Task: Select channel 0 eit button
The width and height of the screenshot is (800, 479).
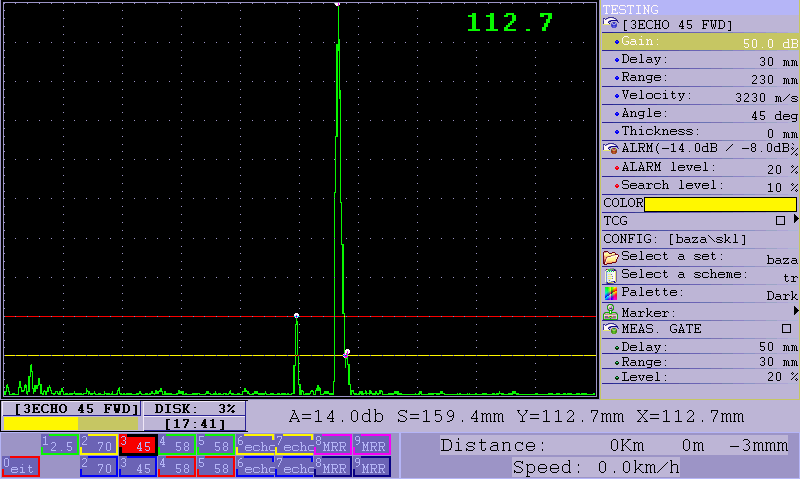Action: pos(20,466)
